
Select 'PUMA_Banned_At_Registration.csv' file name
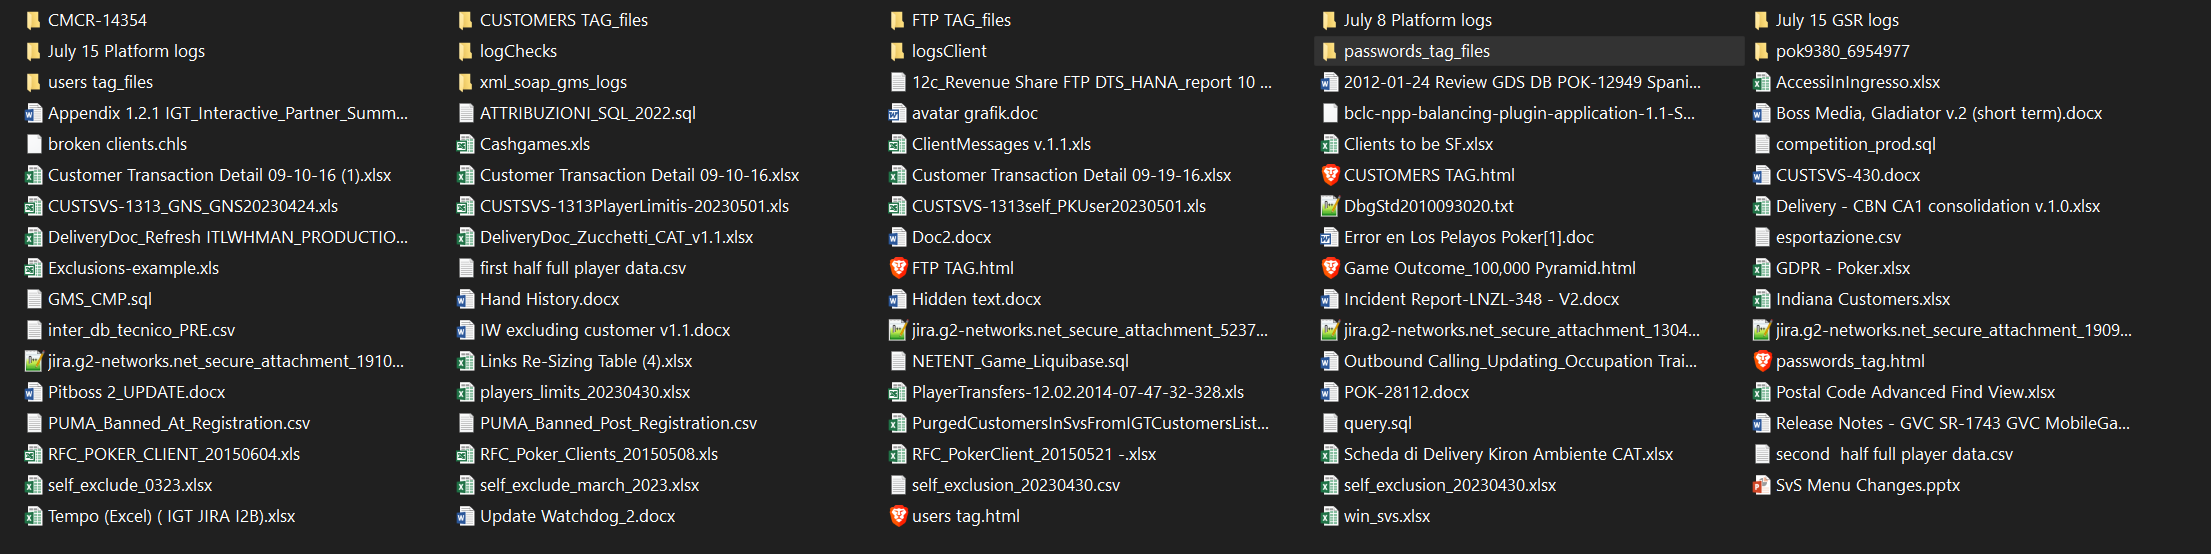tap(179, 423)
